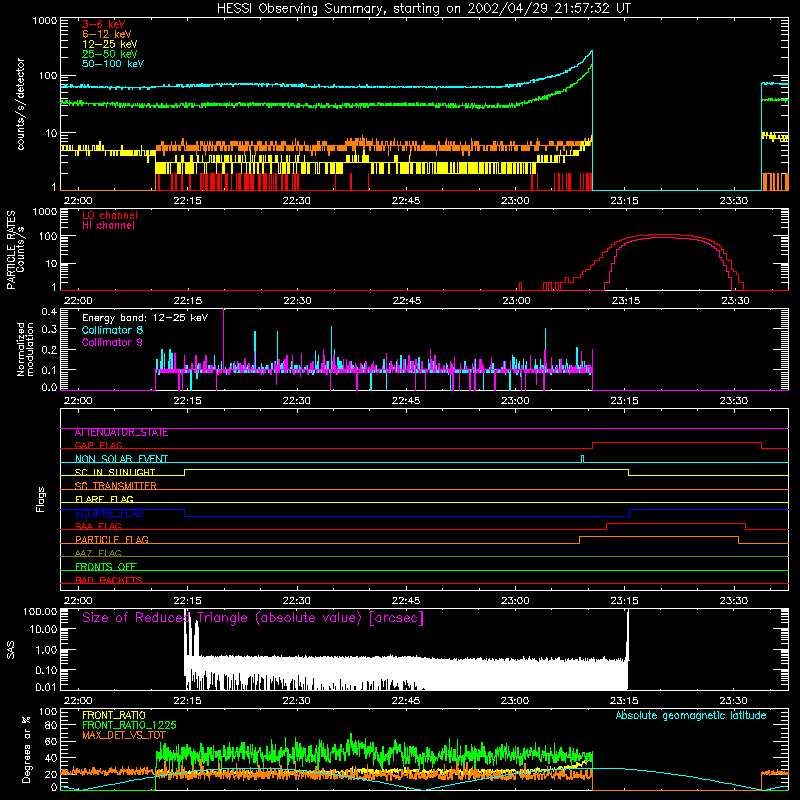Select the Collimator 9 legend entry
This screenshot has width=800, height=800.
point(112,342)
